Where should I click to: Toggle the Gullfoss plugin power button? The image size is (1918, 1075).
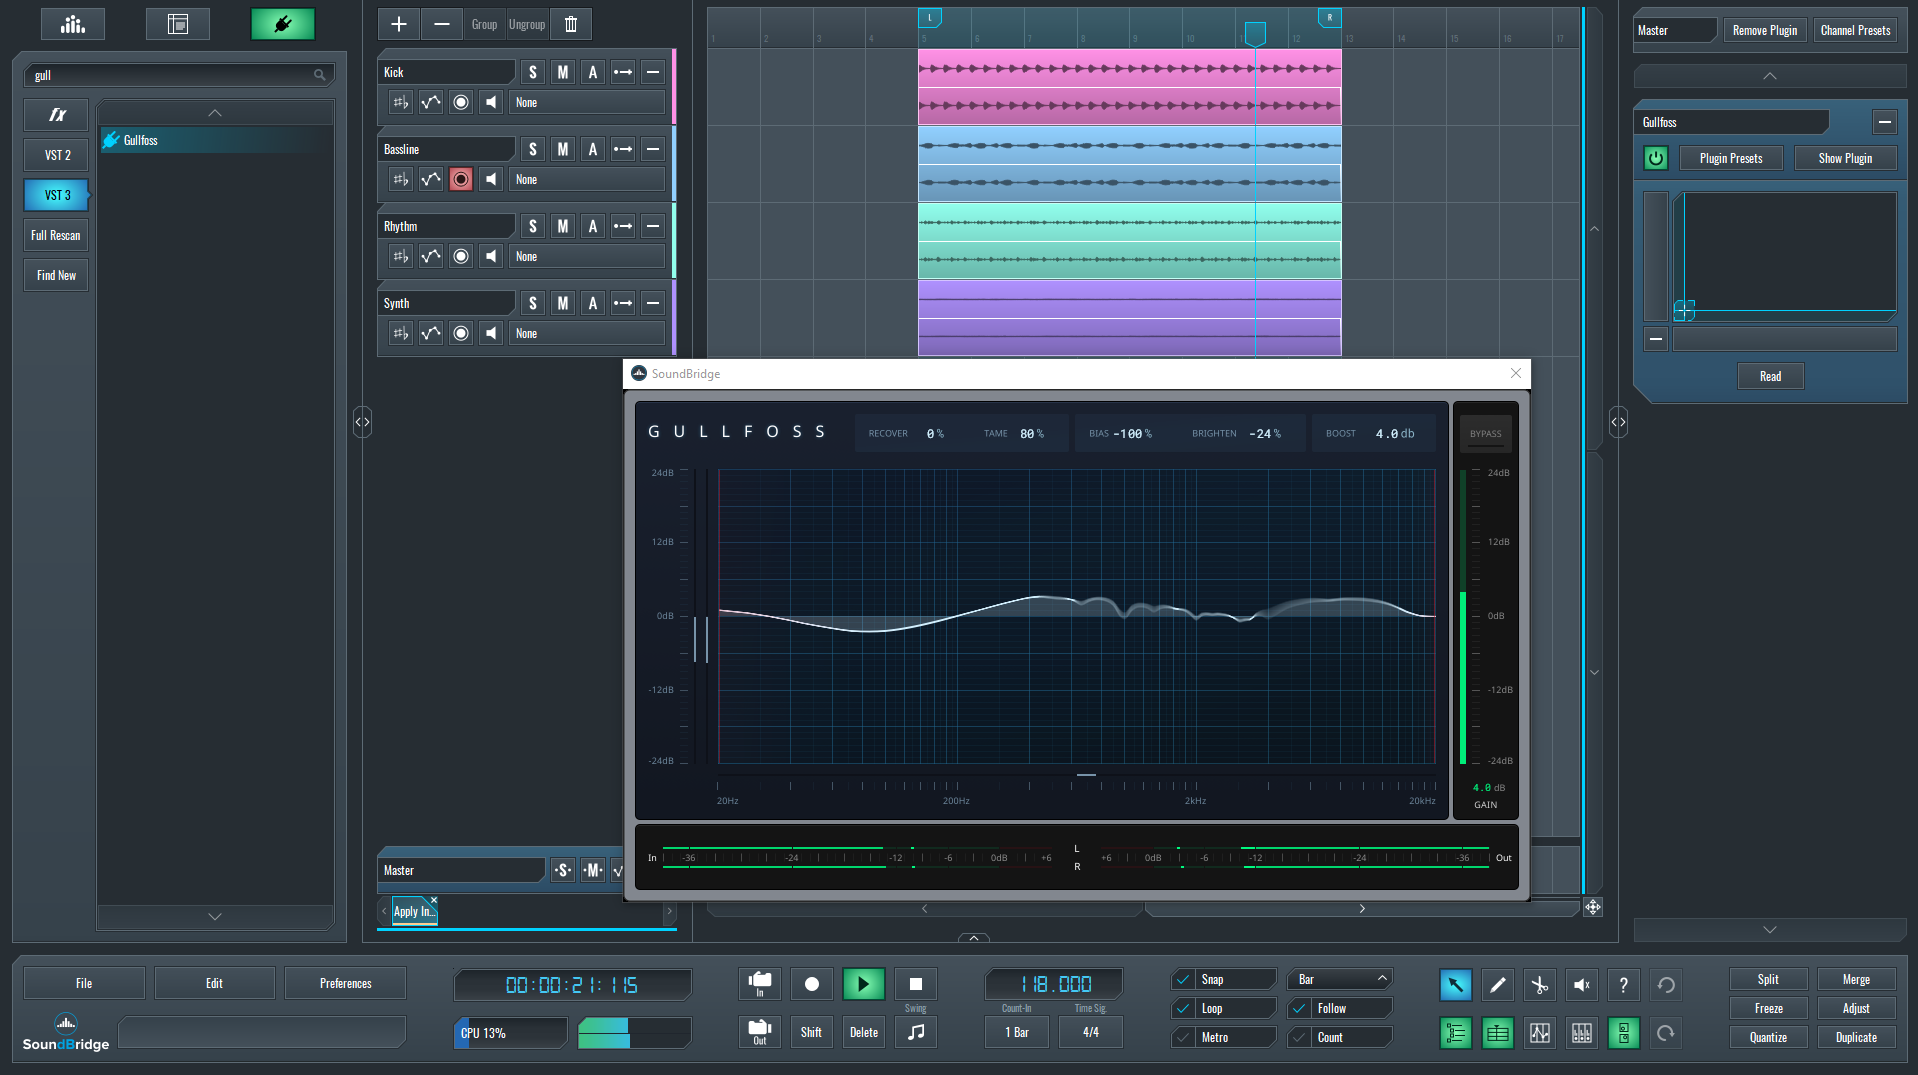pyautogui.click(x=1655, y=158)
